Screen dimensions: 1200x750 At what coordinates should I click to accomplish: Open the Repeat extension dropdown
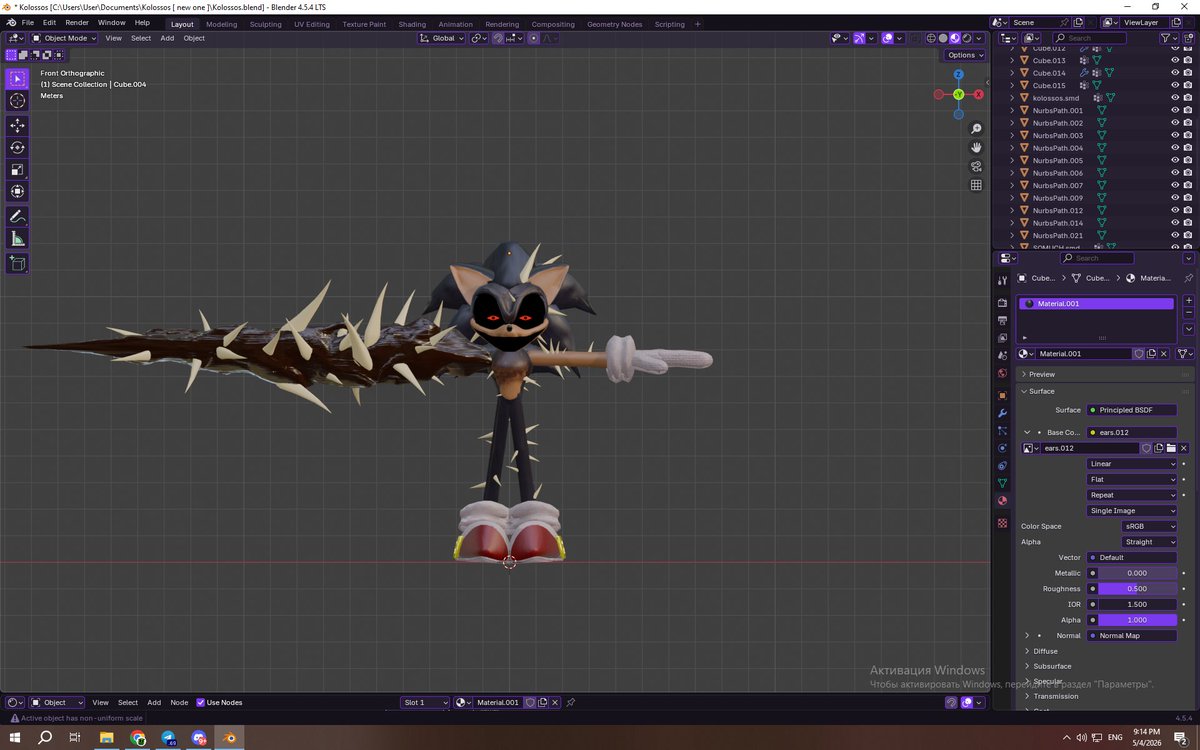click(x=1132, y=495)
